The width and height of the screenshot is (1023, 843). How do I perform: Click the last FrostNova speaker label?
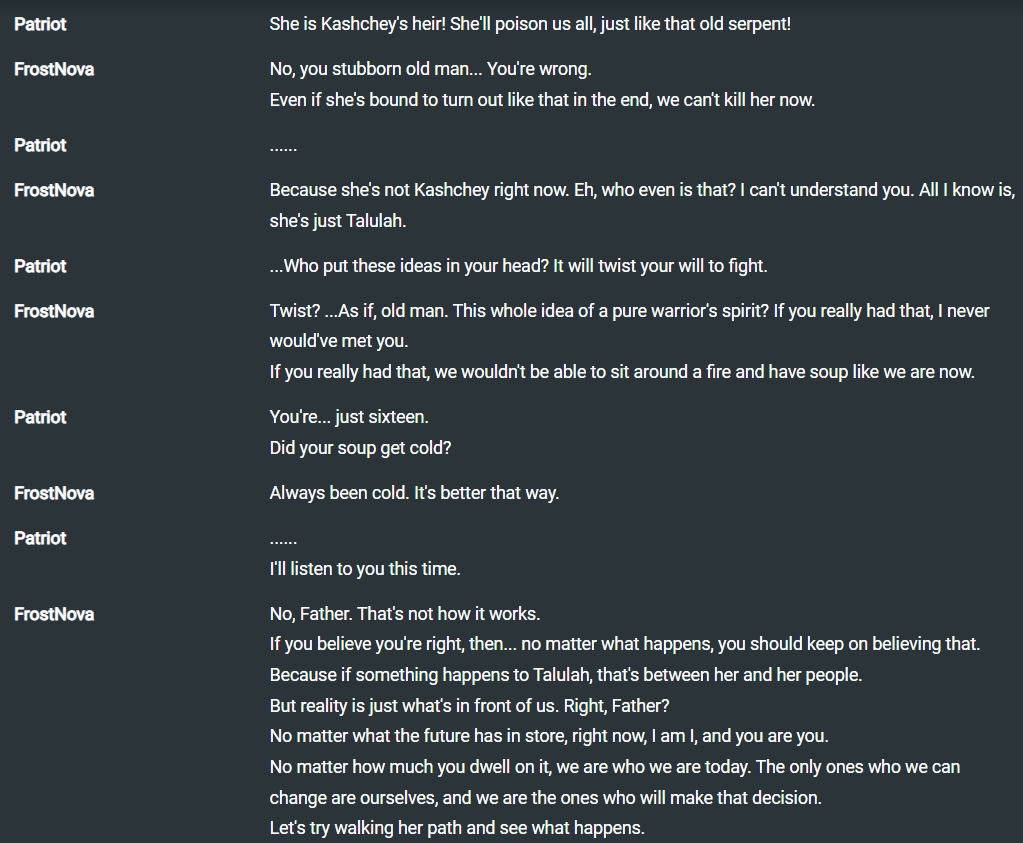pyautogui.click(x=54, y=614)
